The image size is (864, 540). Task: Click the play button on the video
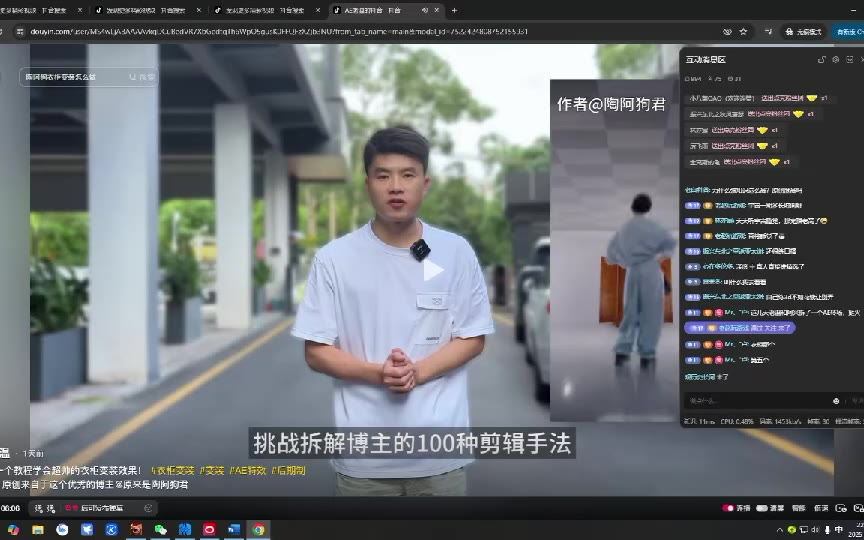[432, 269]
